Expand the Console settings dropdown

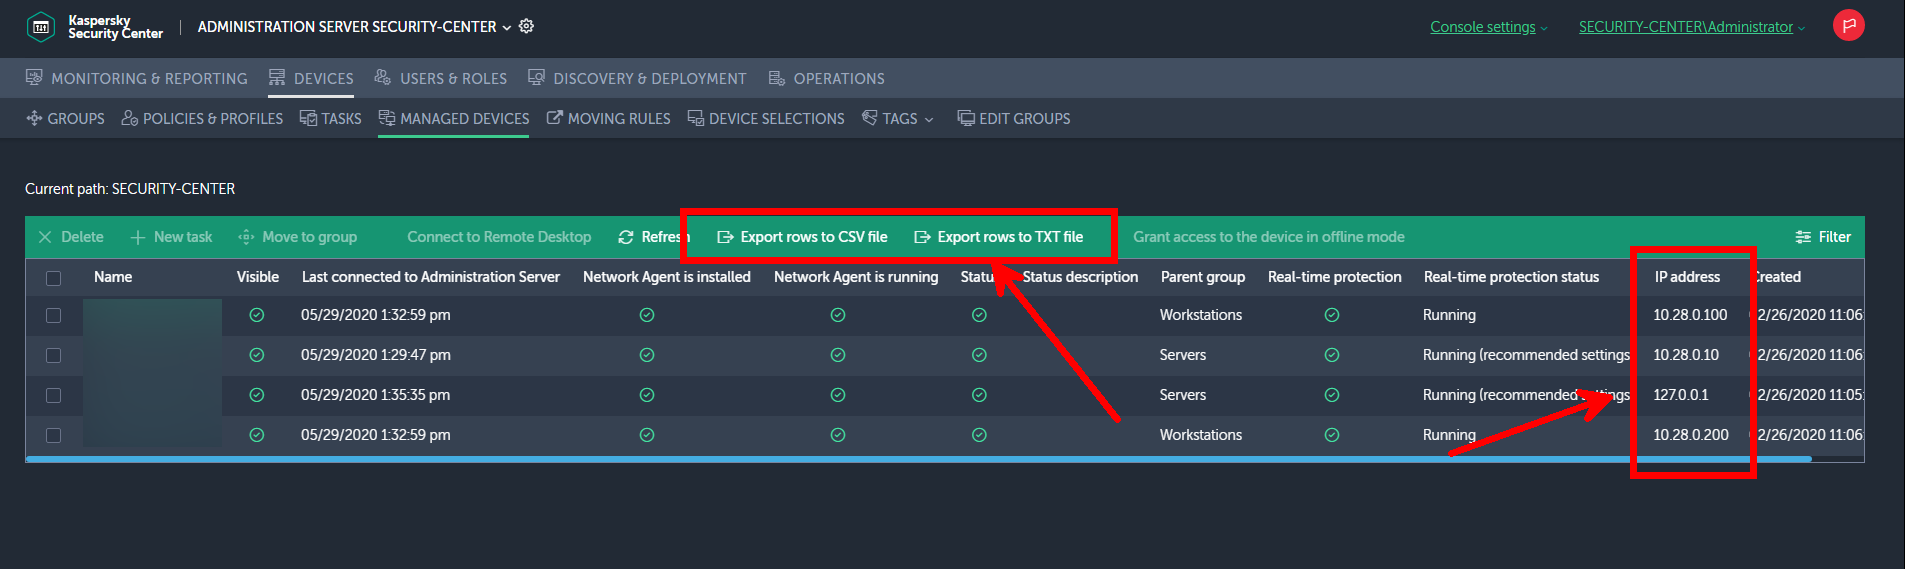[x=1488, y=27]
